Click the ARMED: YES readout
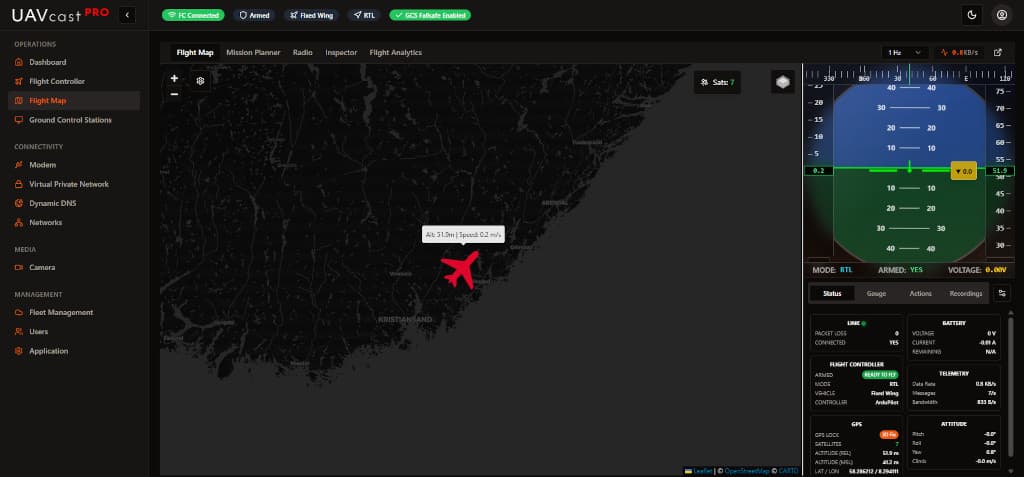 pyautogui.click(x=901, y=270)
